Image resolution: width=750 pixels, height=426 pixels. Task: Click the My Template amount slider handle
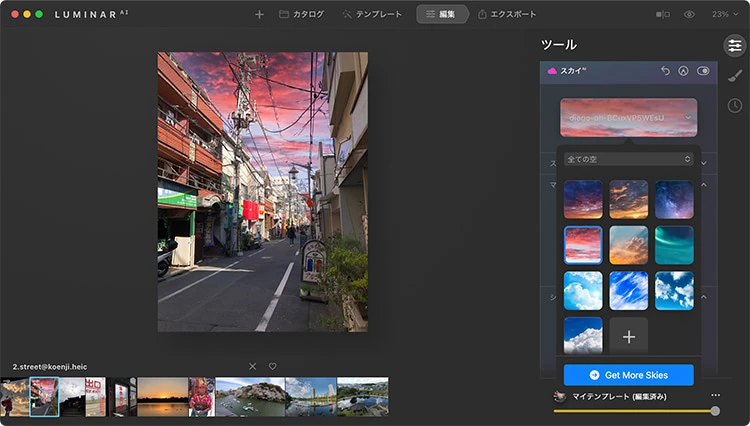(x=715, y=411)
